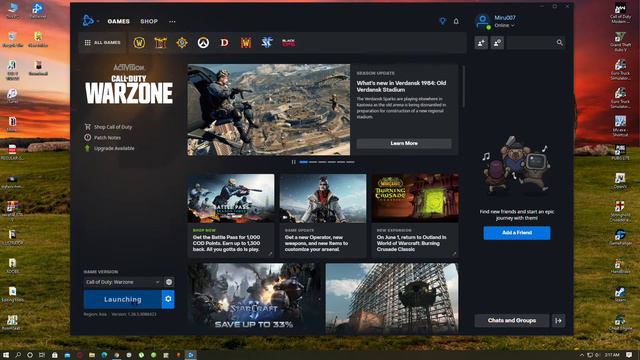Viewport: 640px width, 360px height.
Task: Expand the Online status dropdown
Action: pyautogui.click(x=504, y=25)
